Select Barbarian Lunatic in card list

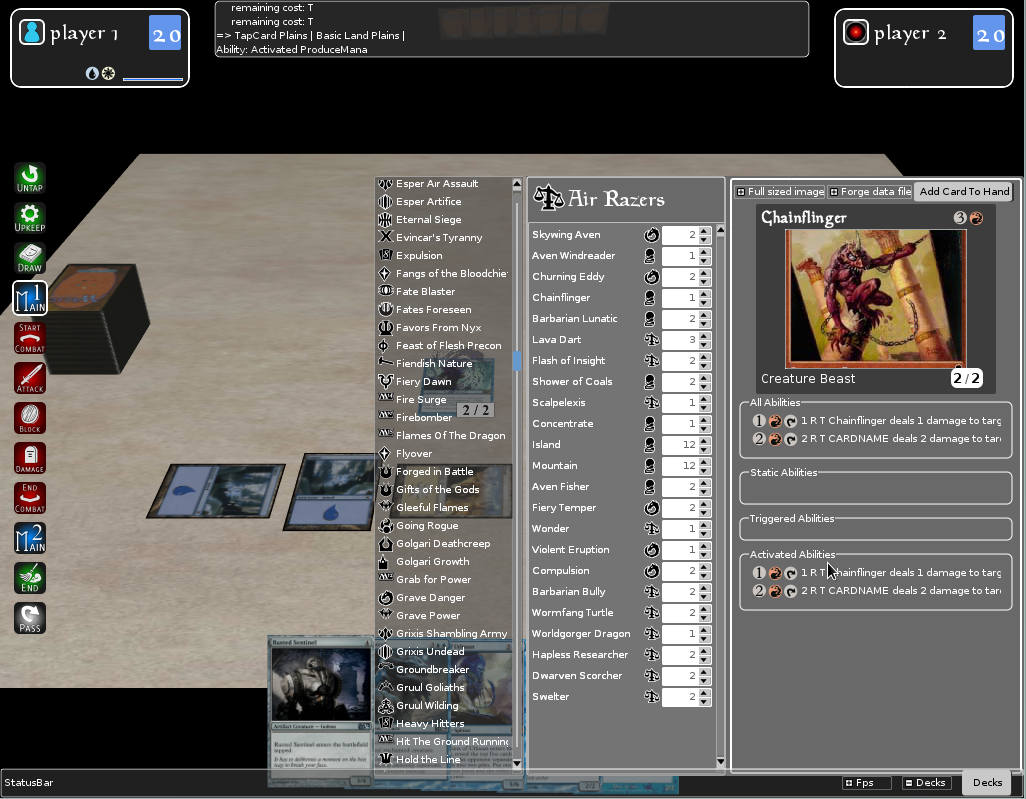point(575,319)
